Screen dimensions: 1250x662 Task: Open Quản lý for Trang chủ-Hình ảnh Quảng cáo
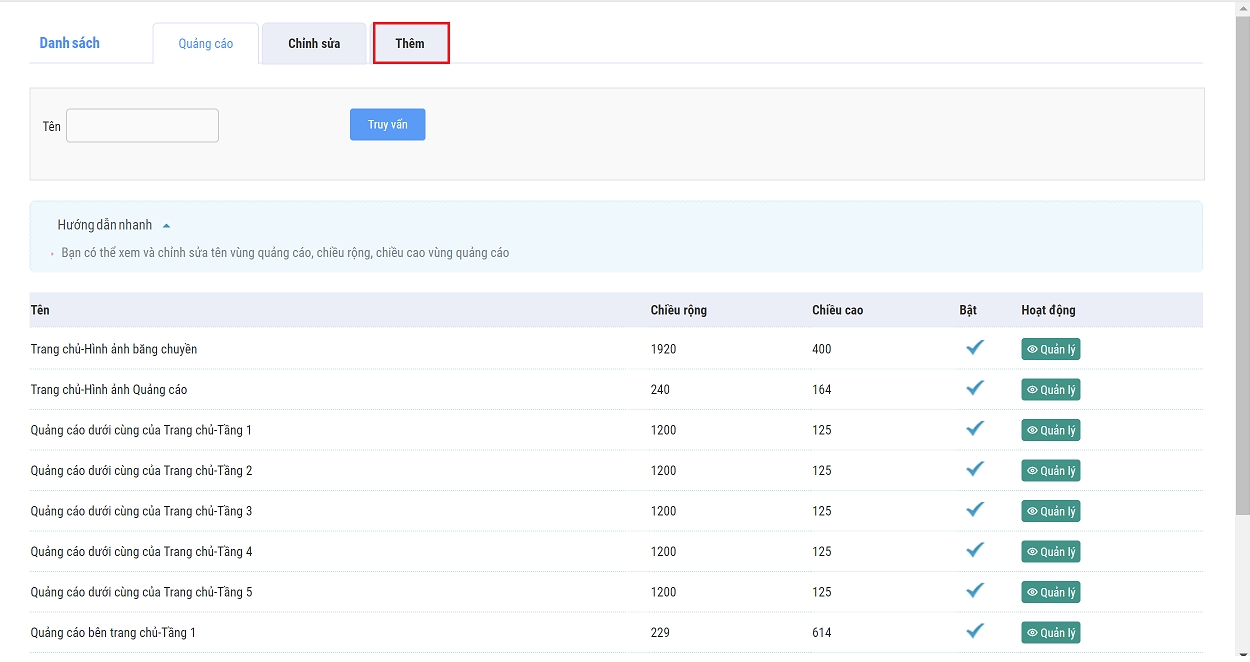[x=1050, y=390]
